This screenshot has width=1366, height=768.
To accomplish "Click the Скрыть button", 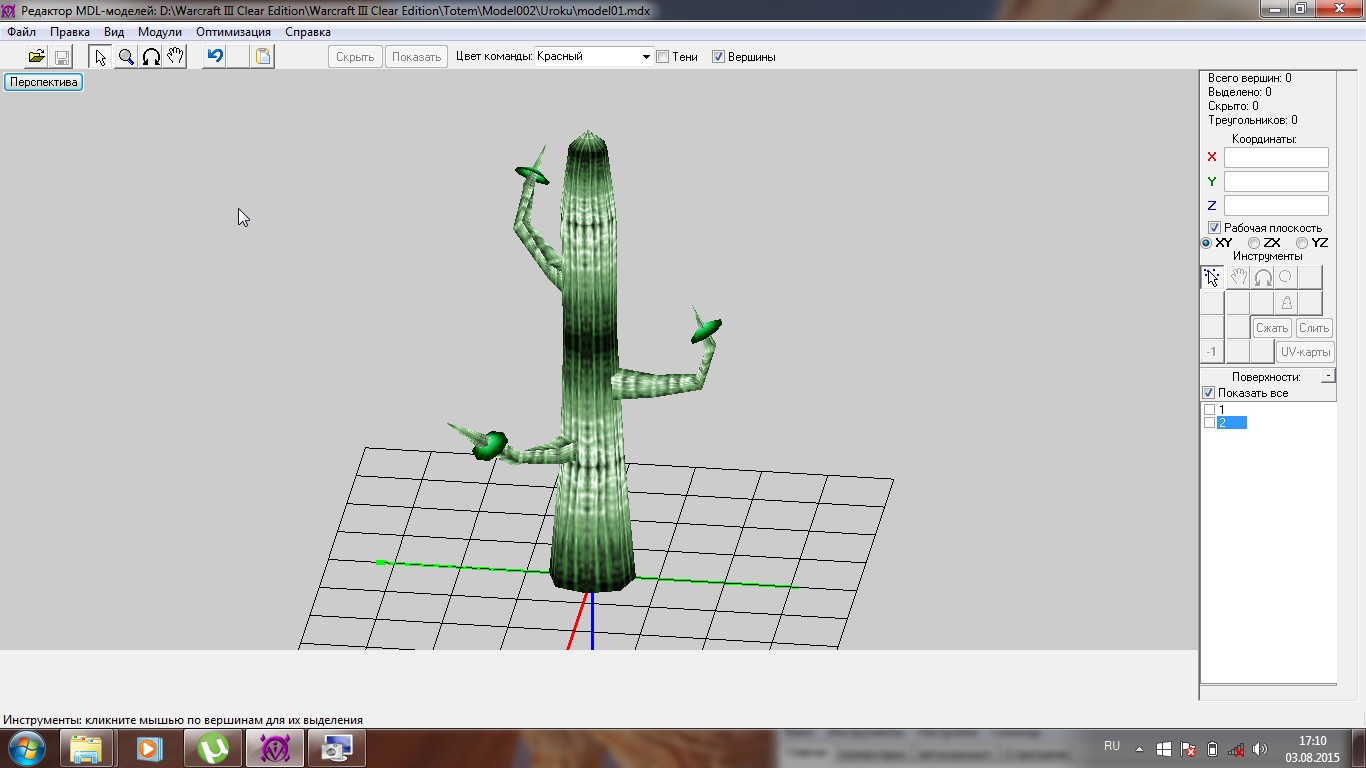I will pos(355,57).
